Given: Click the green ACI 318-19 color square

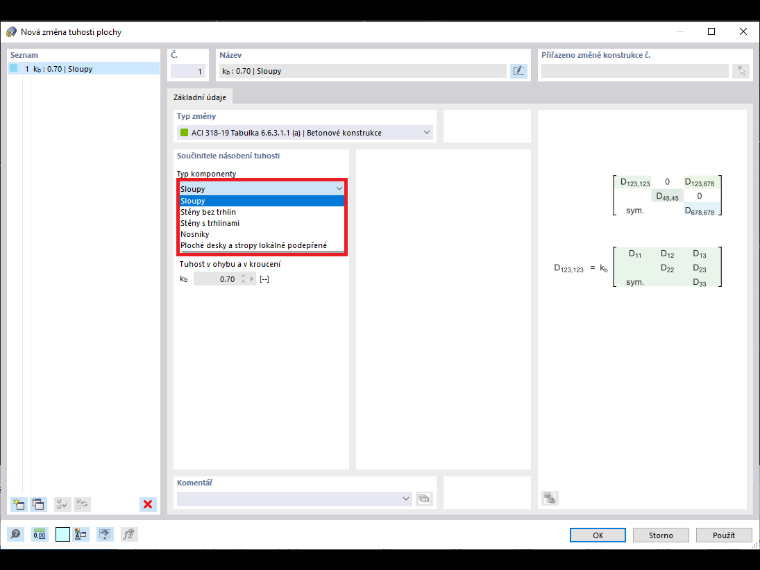Looking at the screenshot, I should click(x=184, y=132).
